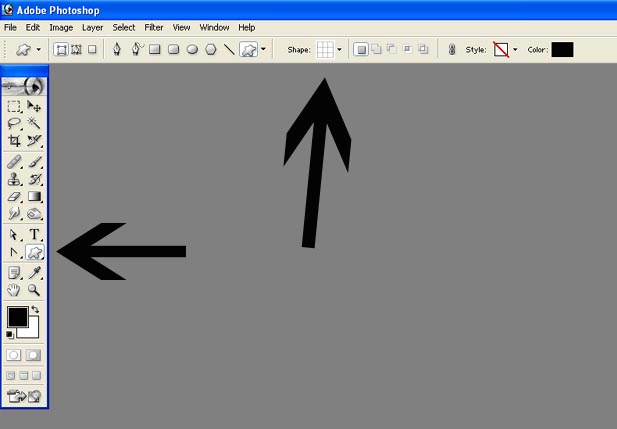The width and height of the screenshot is (617, 429).
Task: Select the Slice tool
Action: point(34,141)
